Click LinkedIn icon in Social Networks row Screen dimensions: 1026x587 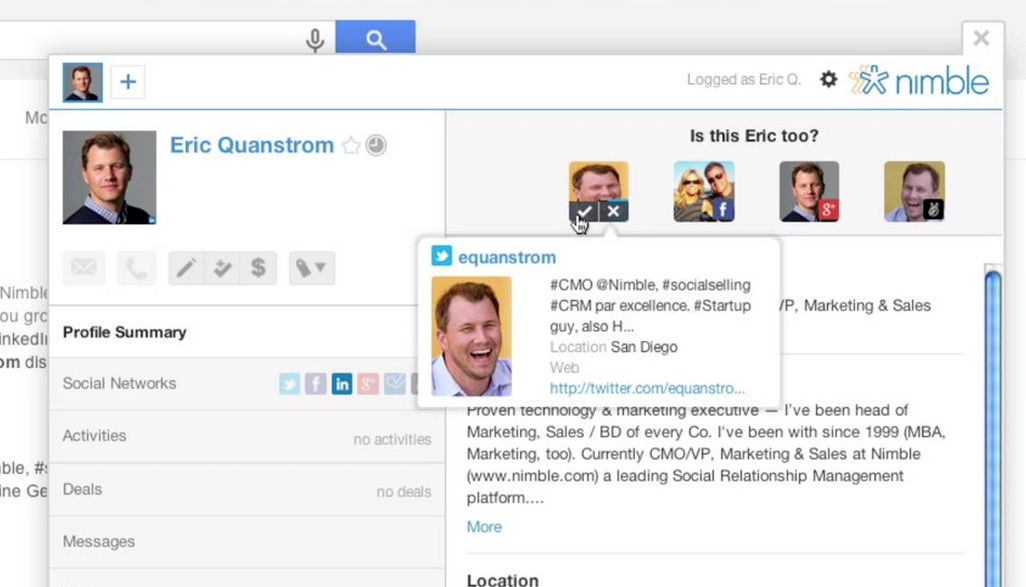click(x=342, y=383)
